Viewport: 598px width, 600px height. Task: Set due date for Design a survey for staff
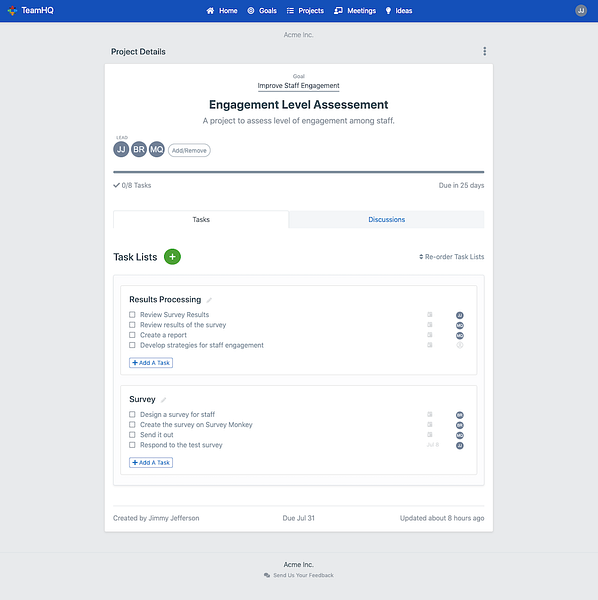[430, 414]
